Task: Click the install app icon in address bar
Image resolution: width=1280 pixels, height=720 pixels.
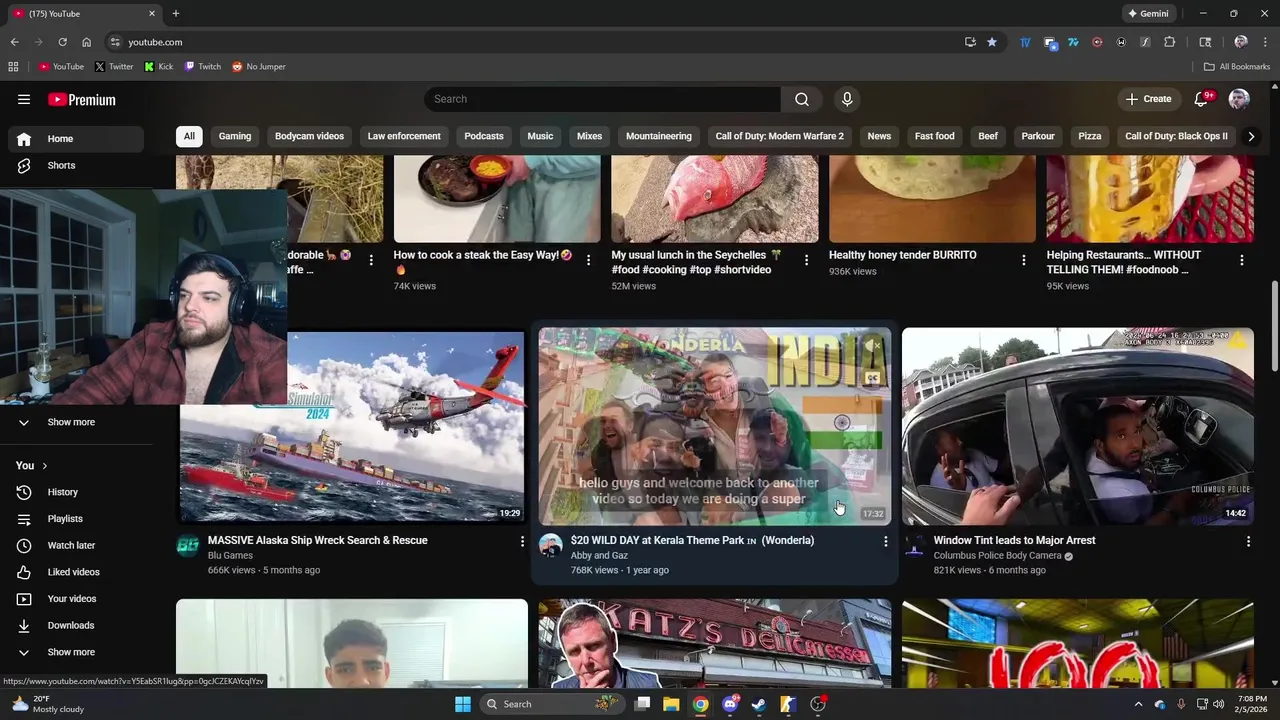Action: (x=970, y=42)
